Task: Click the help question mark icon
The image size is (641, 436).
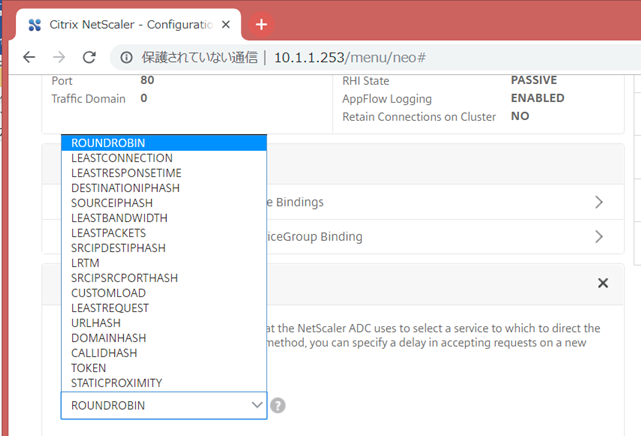Action: [x=278, y=405]
